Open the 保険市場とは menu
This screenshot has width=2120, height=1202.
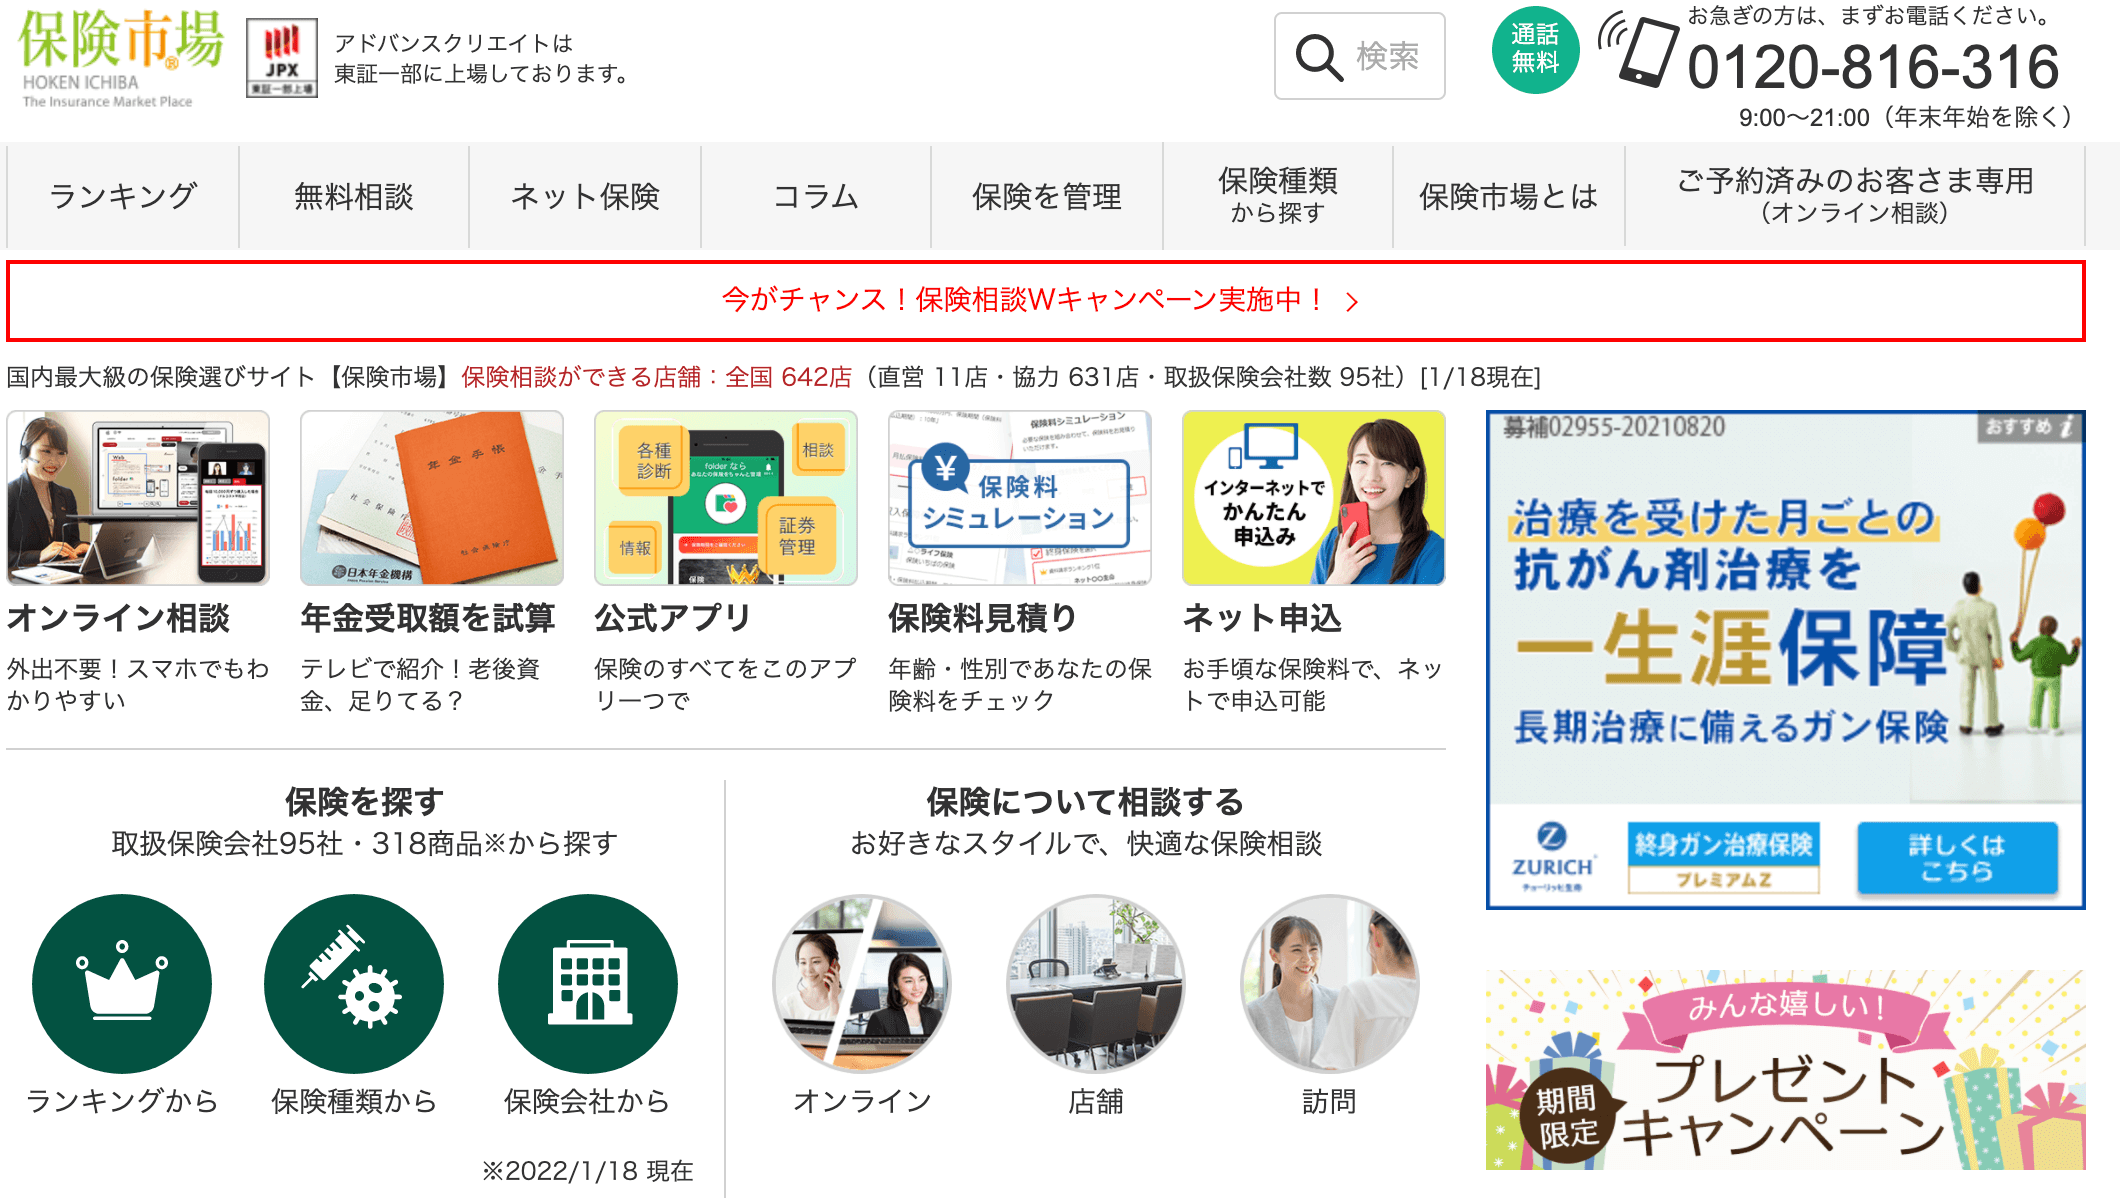tap(1509, 196)
